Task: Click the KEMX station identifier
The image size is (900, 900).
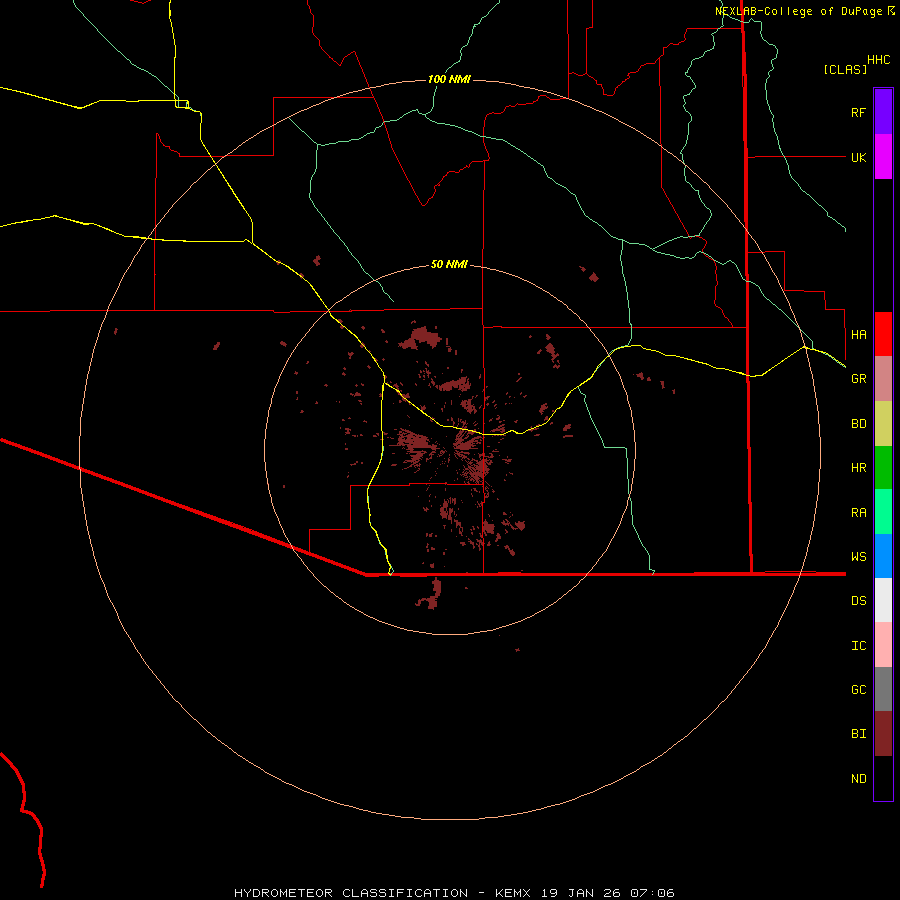Action: click(513, 893)
